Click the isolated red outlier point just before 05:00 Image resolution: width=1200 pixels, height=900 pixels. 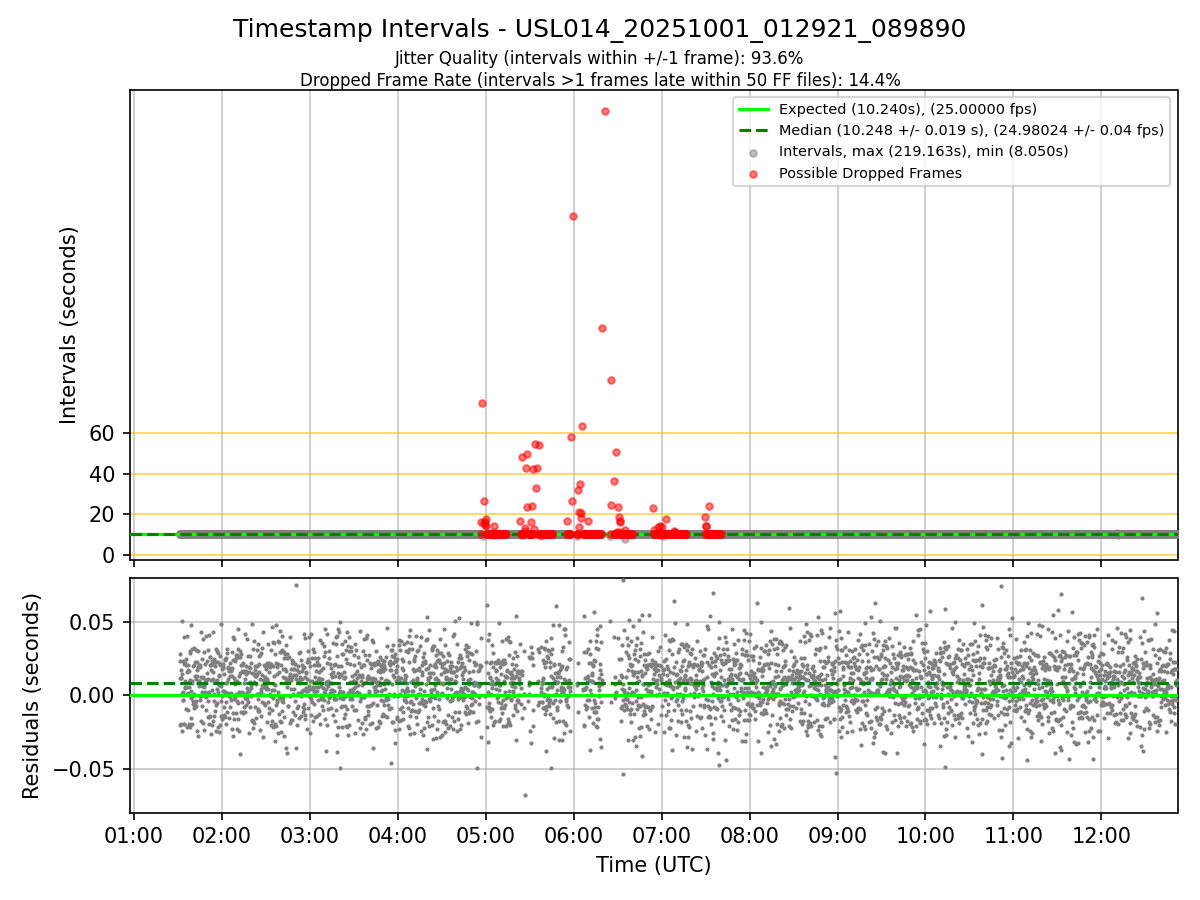(482, 403)
